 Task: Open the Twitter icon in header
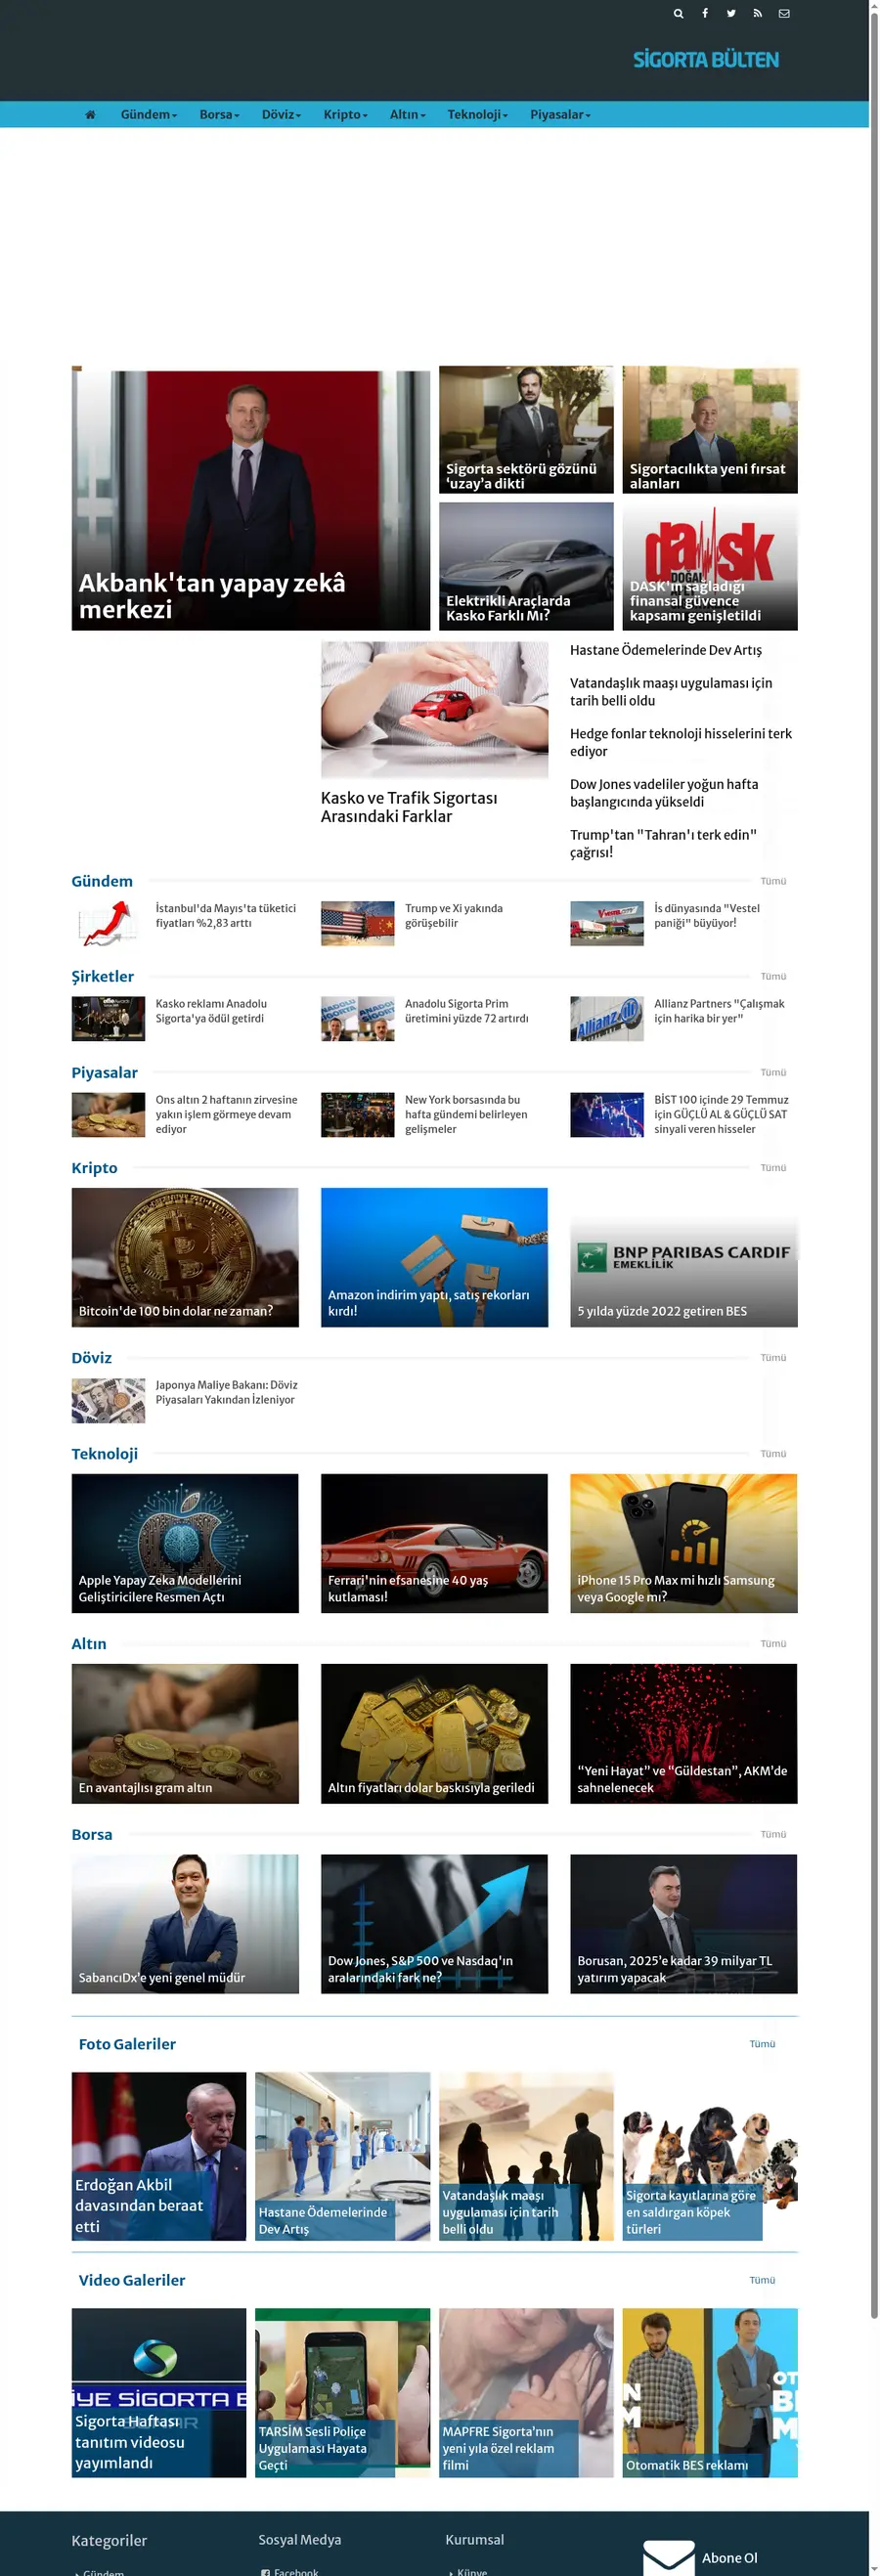coord(731,14)
